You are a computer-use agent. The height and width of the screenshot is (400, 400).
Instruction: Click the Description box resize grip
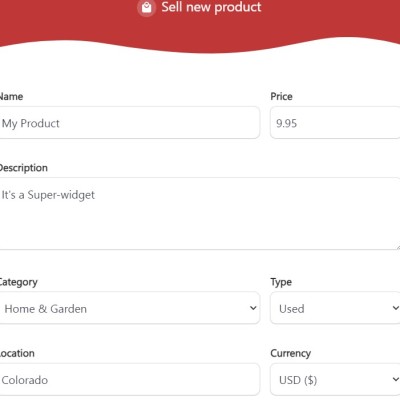coord(397,247)
